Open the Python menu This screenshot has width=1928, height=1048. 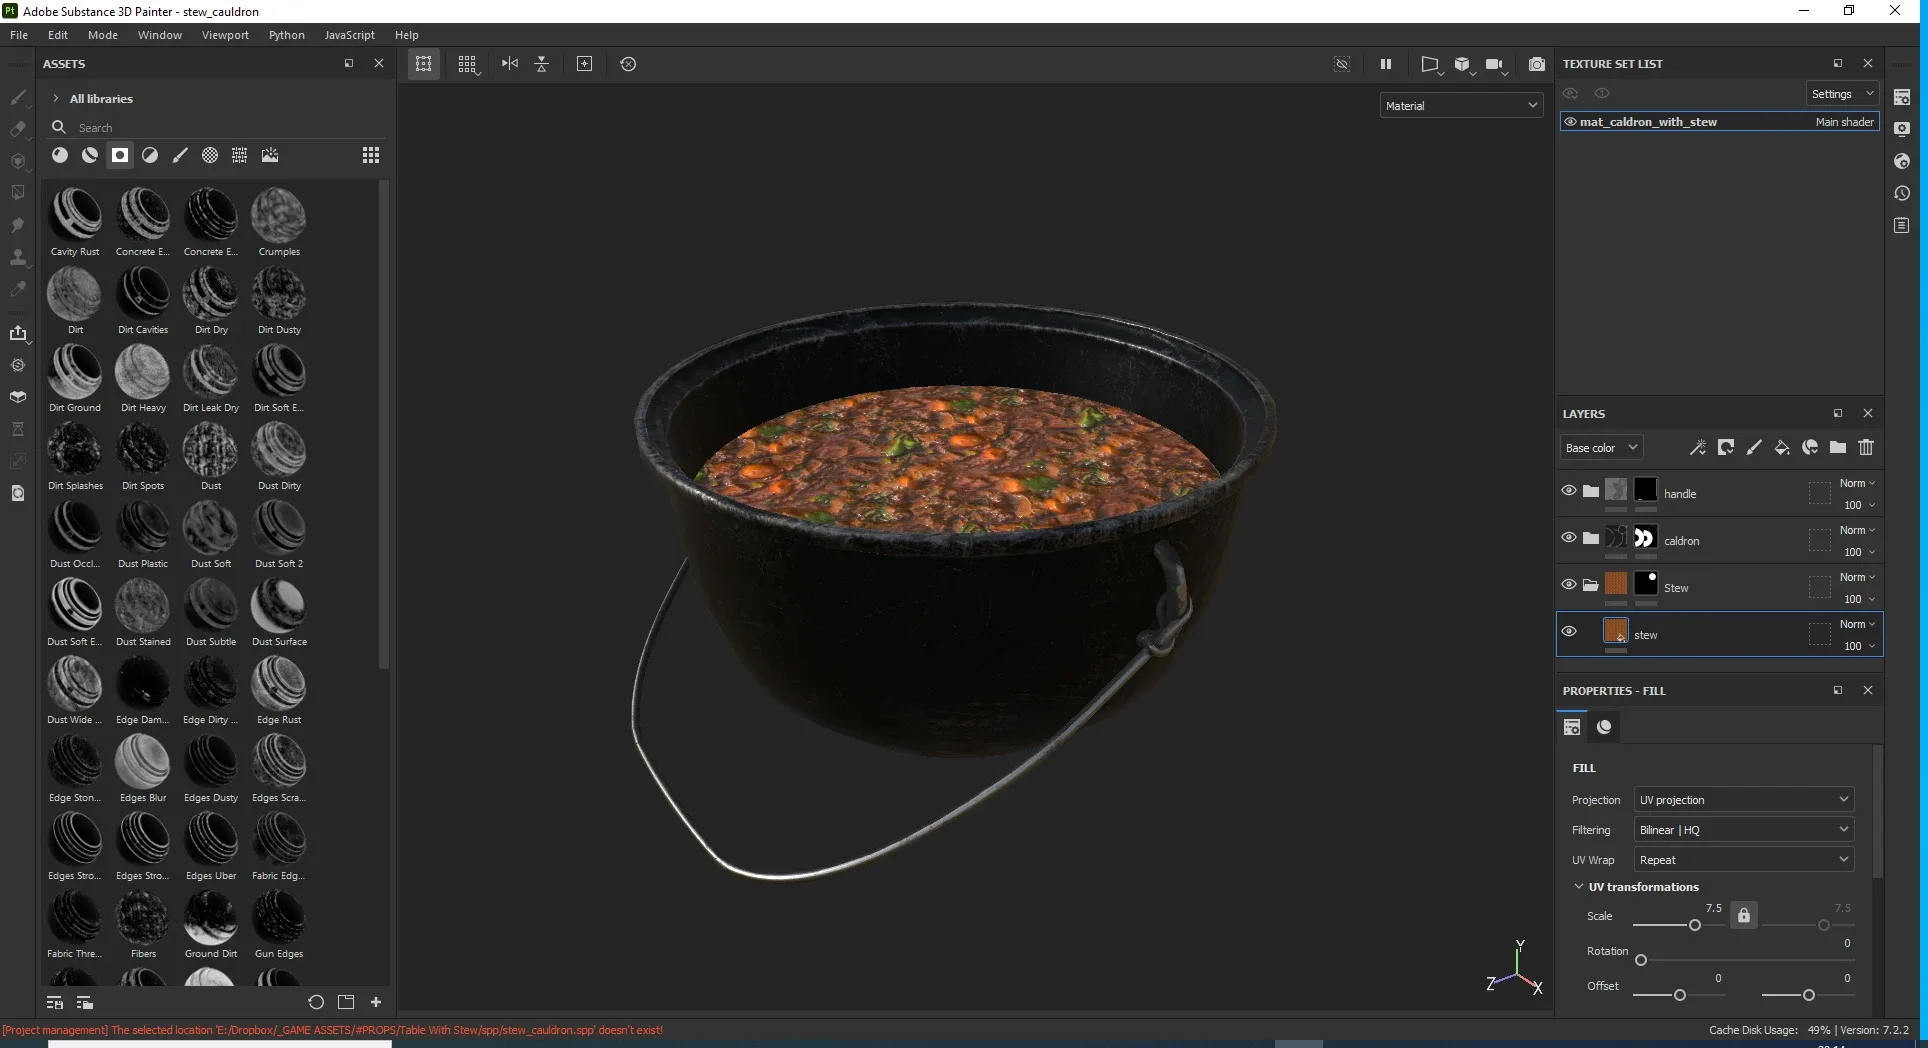(x=287, y=35)
